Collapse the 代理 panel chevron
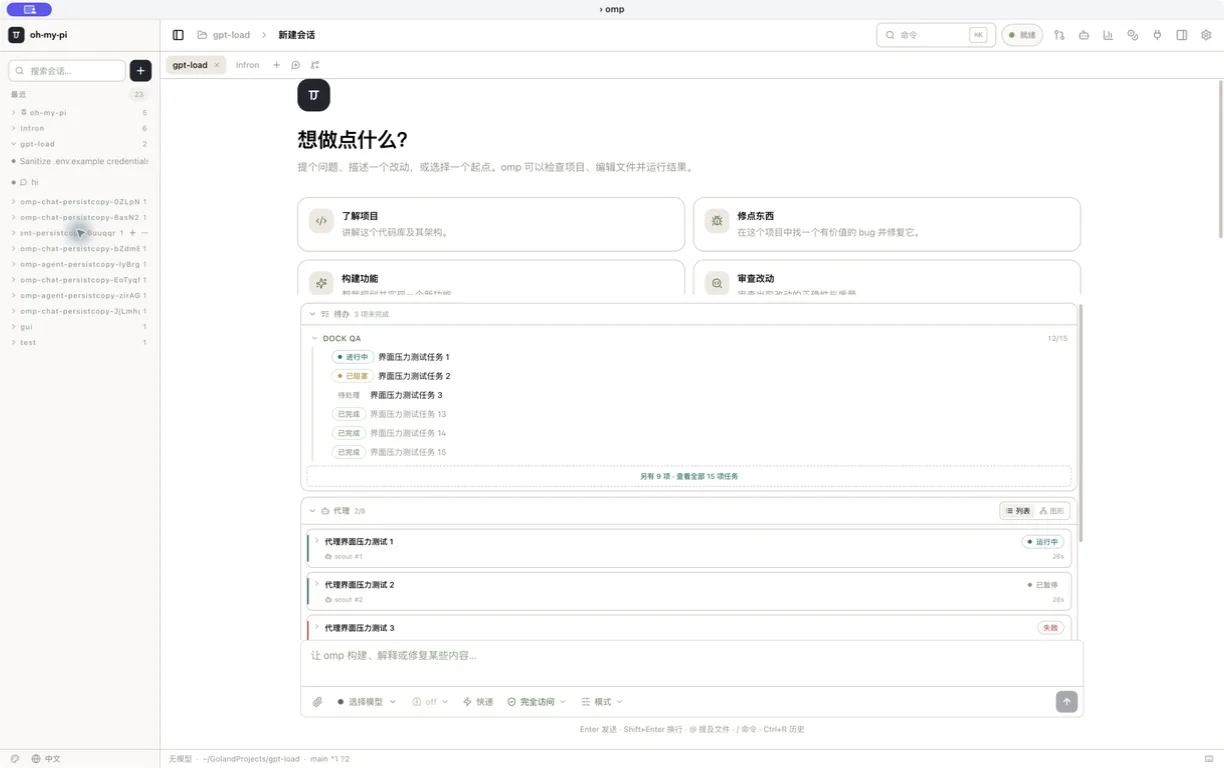Viewport: 1224px width, 768px height. [x=312, y=511]
